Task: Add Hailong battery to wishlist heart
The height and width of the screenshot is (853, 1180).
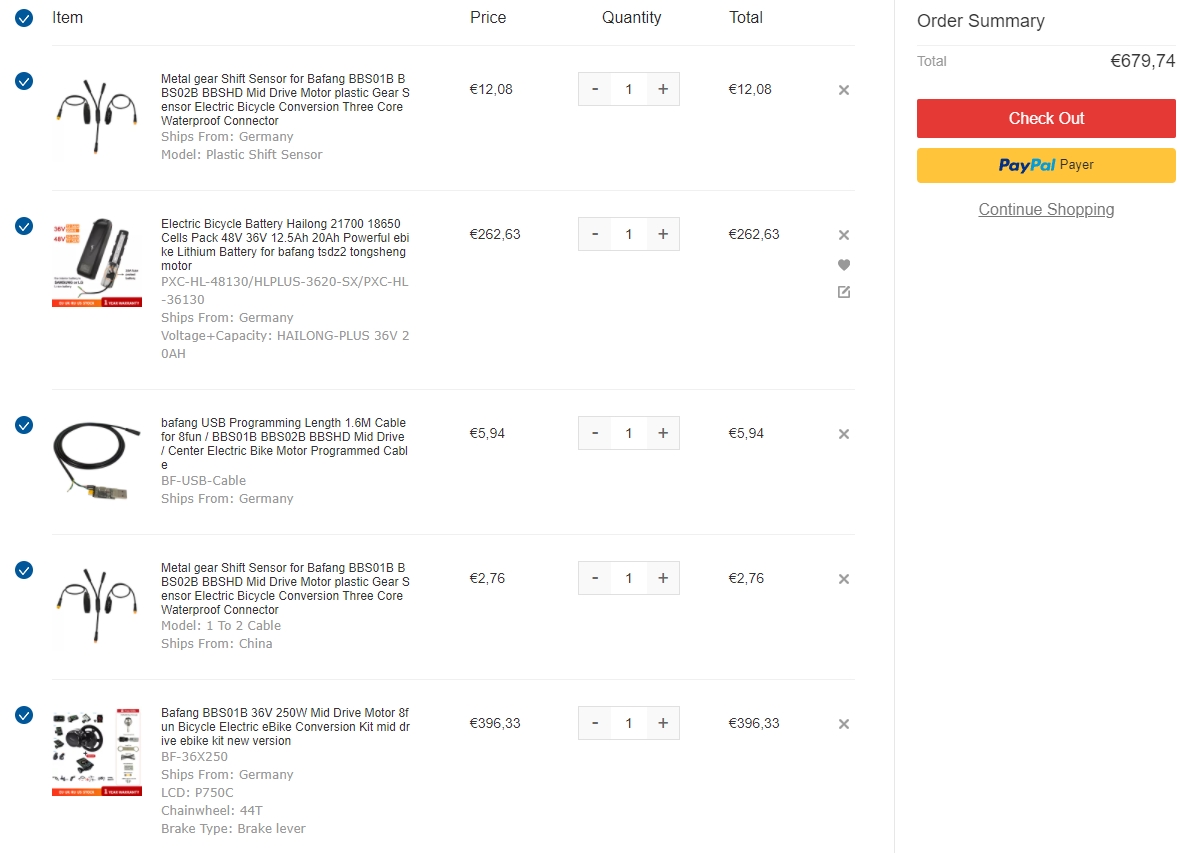Action: [x=843, y=265]
